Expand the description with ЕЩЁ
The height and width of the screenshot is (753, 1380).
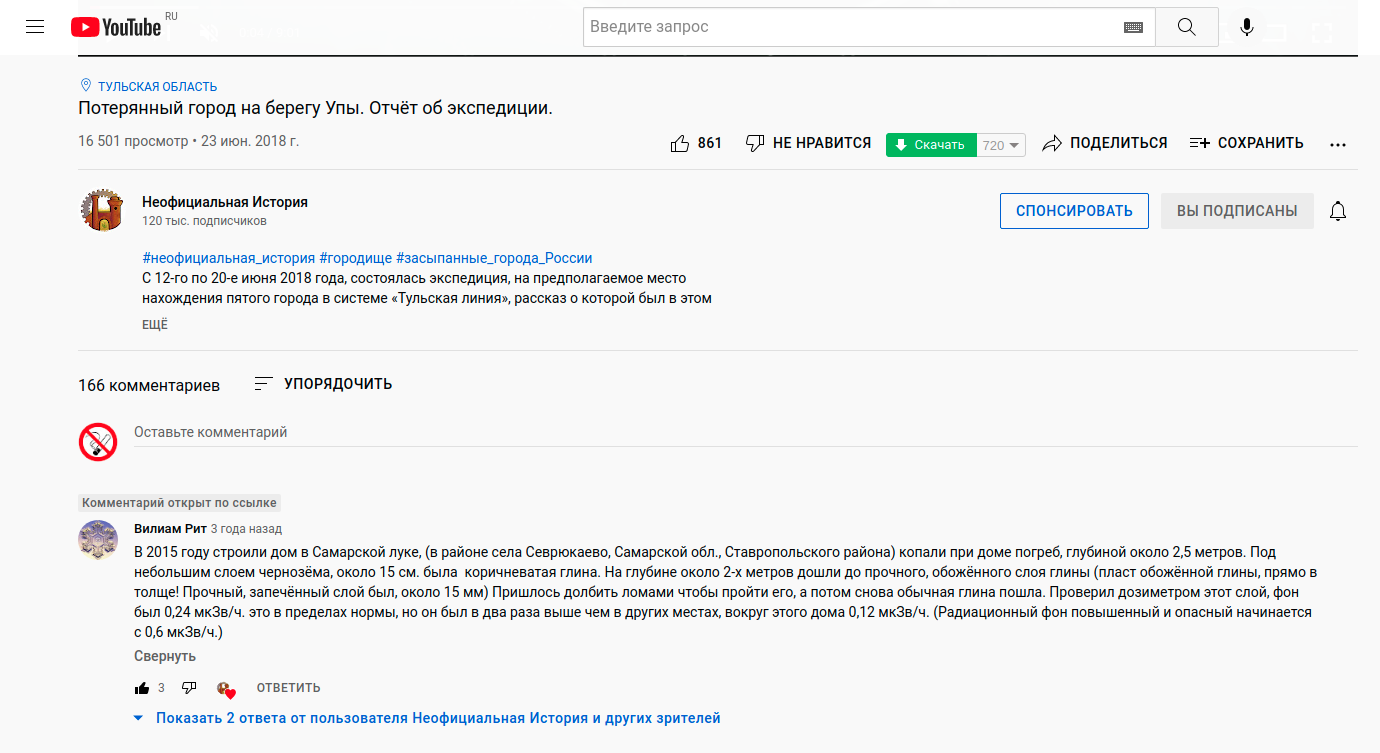coord(155,325)
